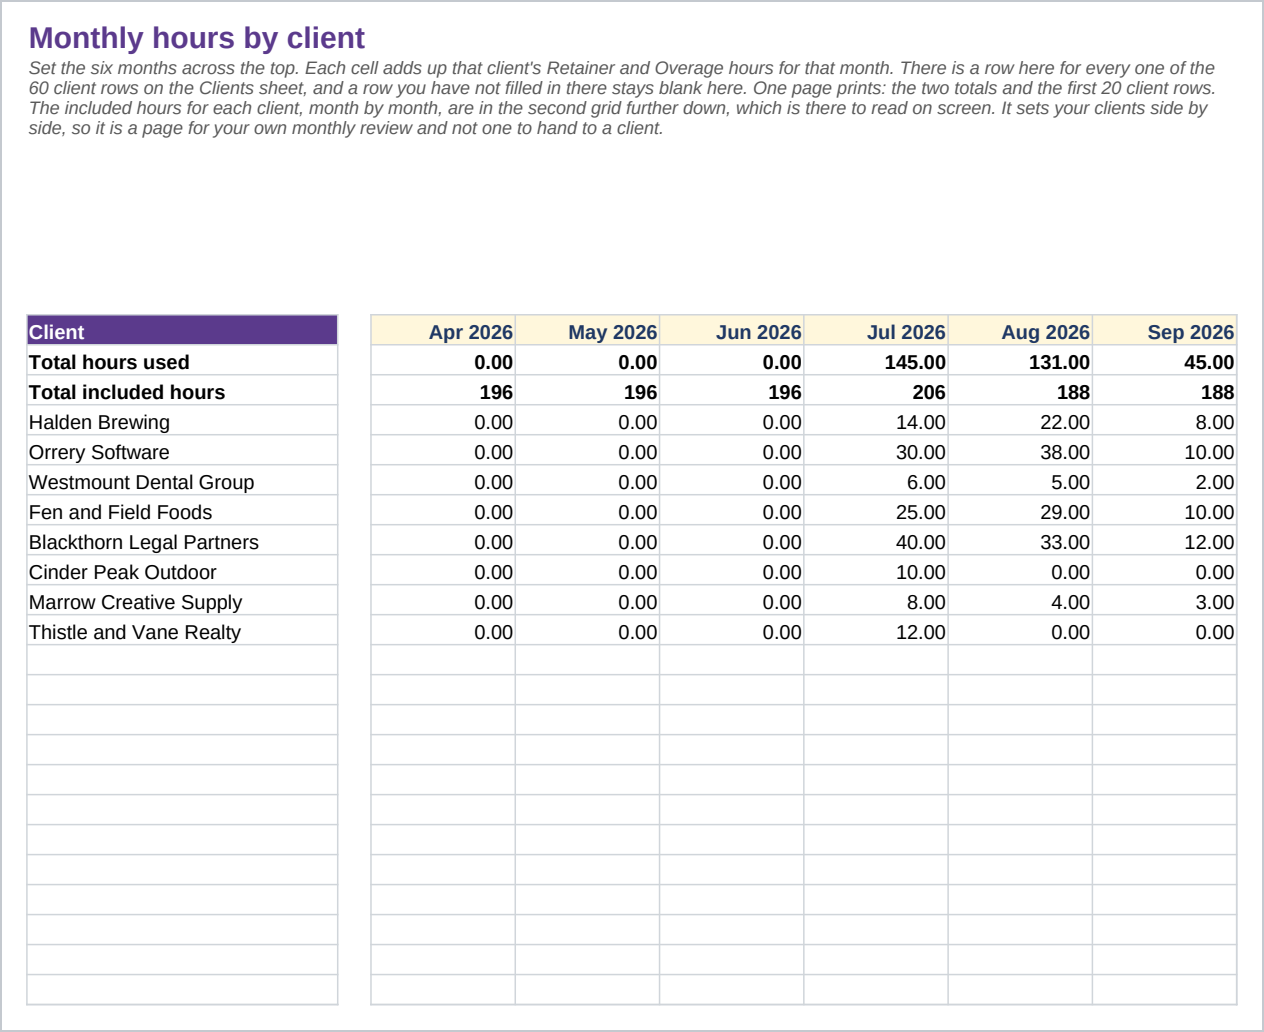The width and height of the screenshot is (1264, 1032).
Task: Select the Blackthorn Legal Partners client name
Action: point(182,541)
